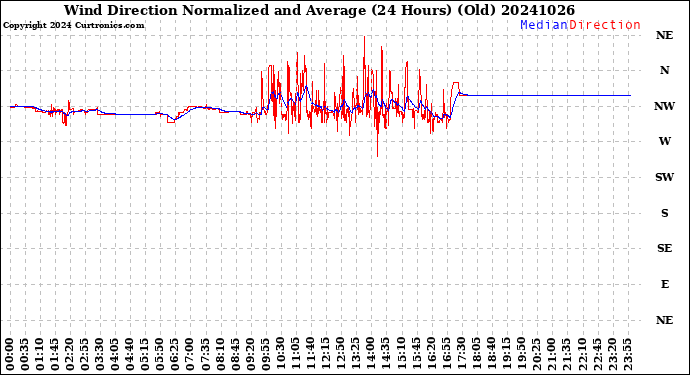This screenshot has width=690, height=375.
Task: Click the '16:20' time label
Action: (431, 354)
